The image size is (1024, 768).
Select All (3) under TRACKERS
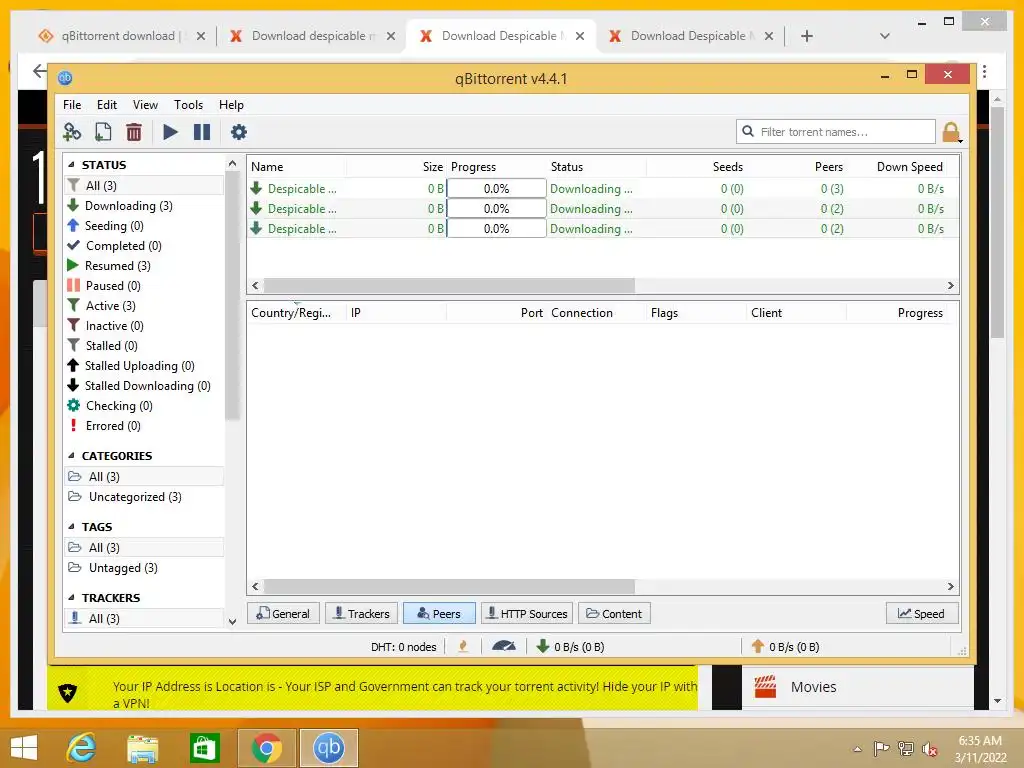(144, 618)
